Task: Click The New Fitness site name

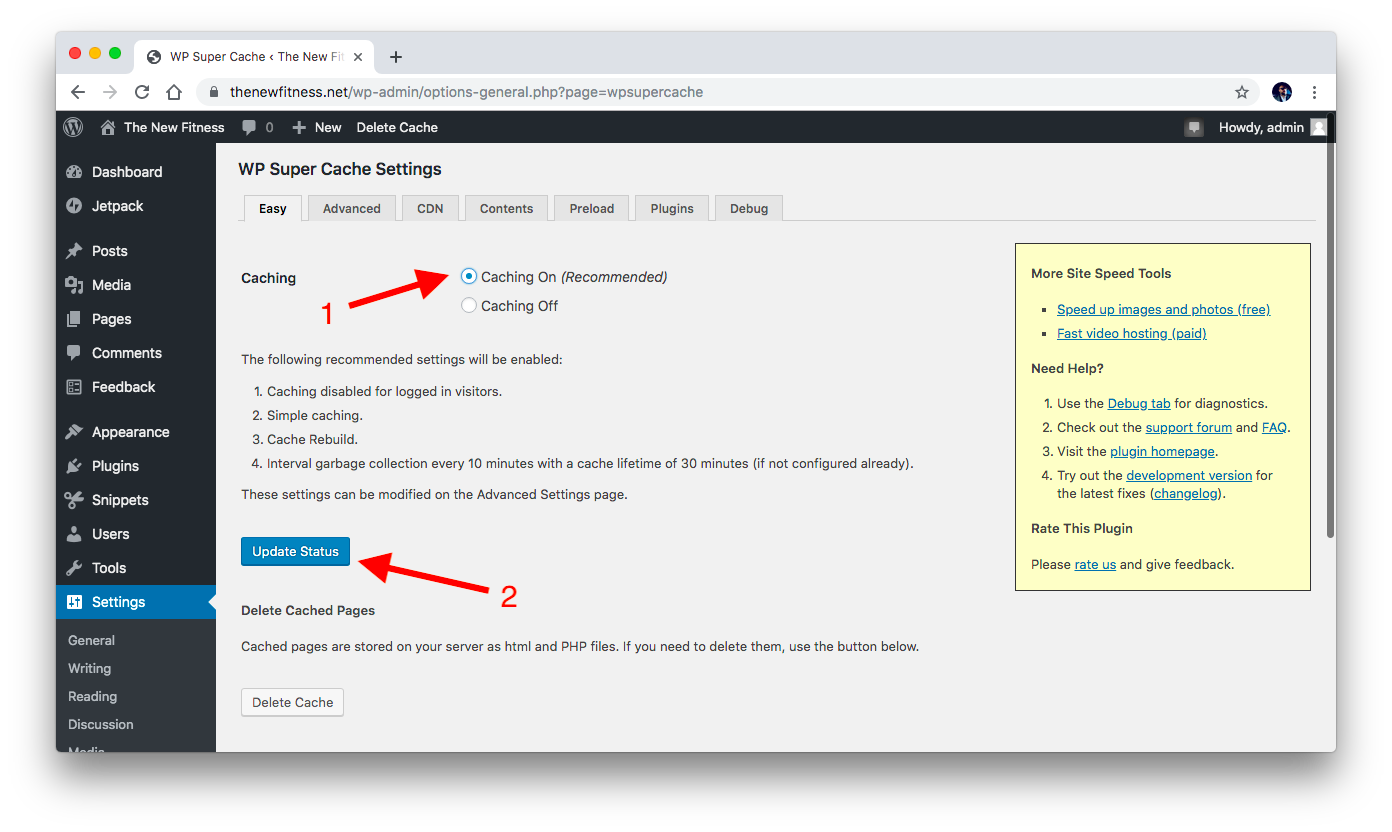Action: pos(174,127)
